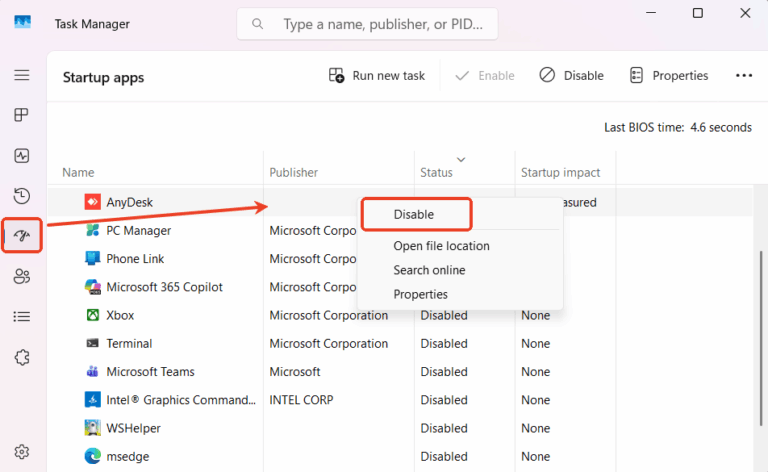Click None impact in the msedge row
The width and height of the screenshot is (768, 472).
(535, 456)
